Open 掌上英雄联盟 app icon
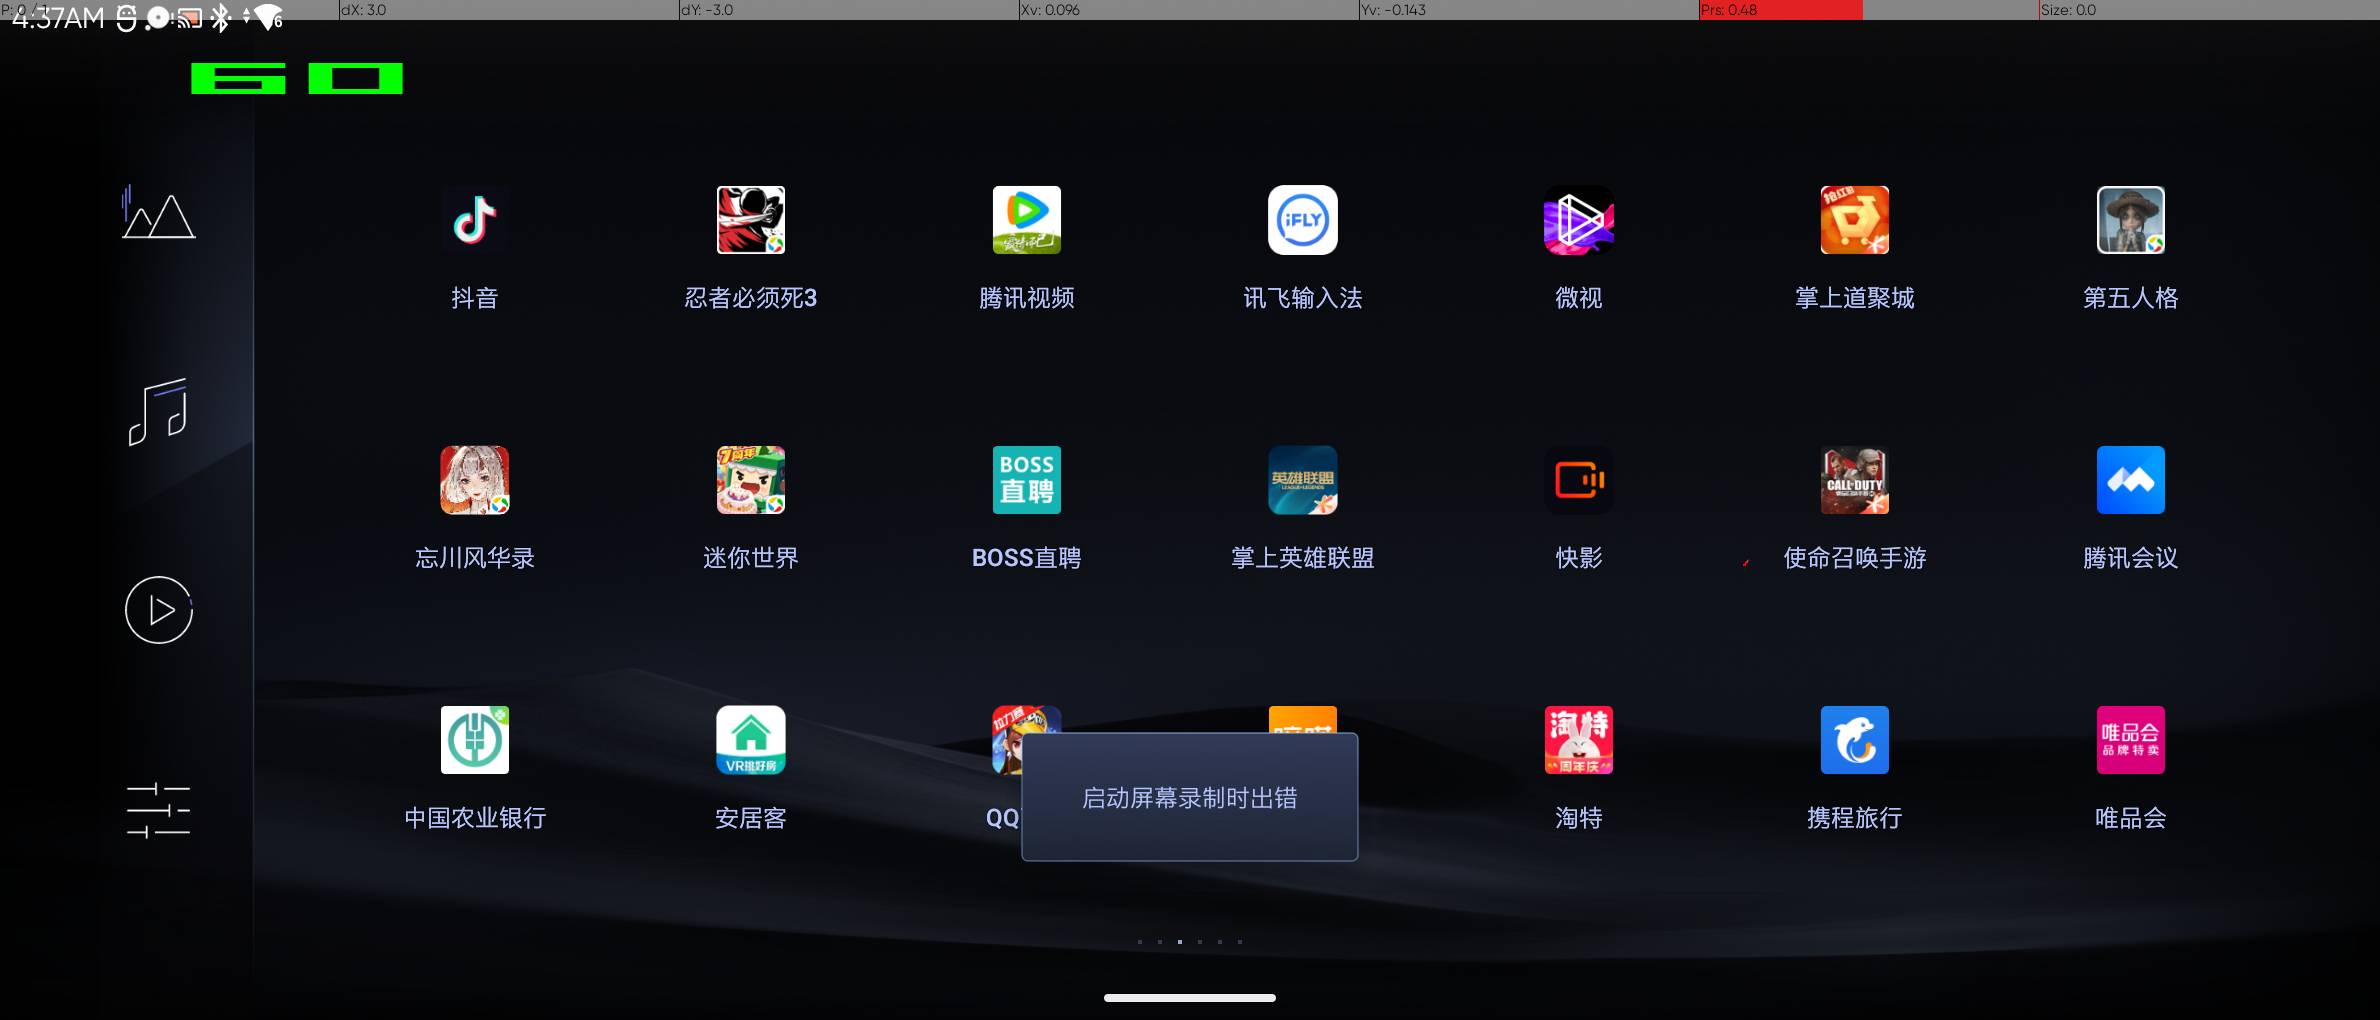Viewport: 2380px width, 1020px height. [1303, 480]
